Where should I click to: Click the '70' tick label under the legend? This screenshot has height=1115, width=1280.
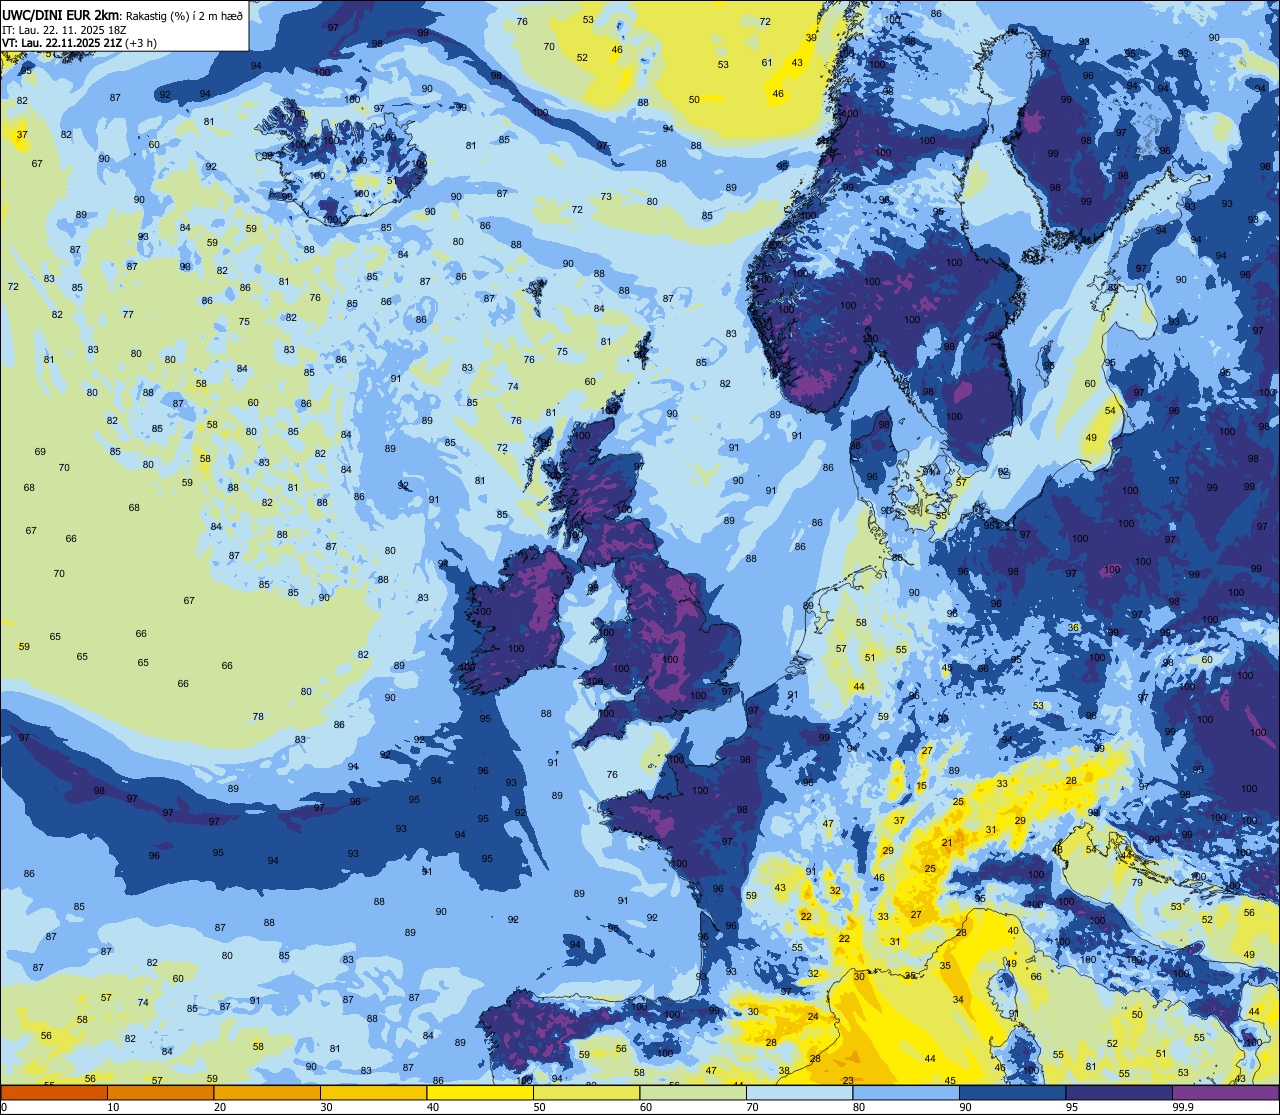(x=752, y=1107)
